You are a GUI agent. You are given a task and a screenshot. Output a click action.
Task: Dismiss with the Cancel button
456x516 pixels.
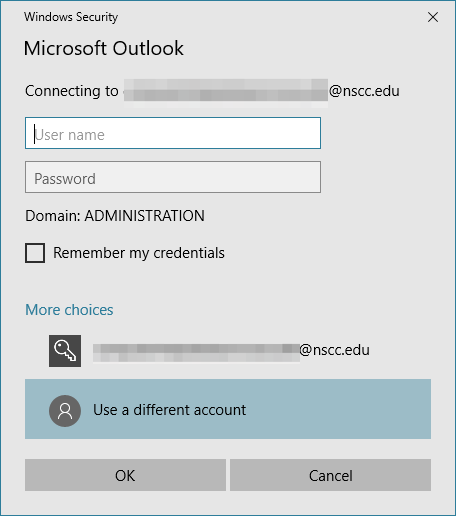[330, 475]
